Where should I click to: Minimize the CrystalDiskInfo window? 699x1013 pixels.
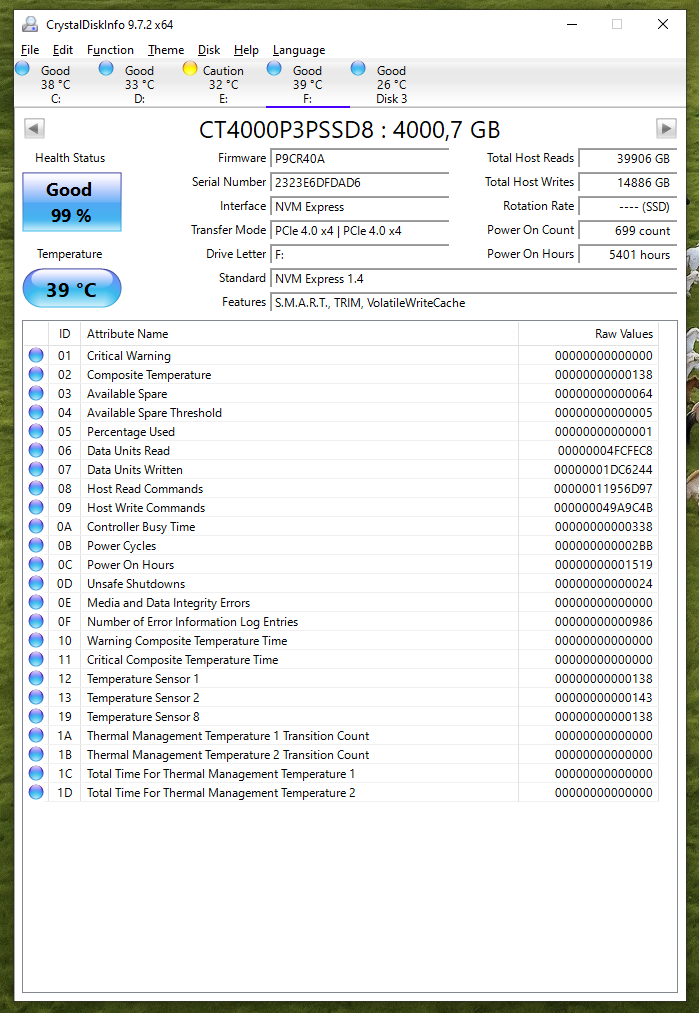(x=572, y=25)
